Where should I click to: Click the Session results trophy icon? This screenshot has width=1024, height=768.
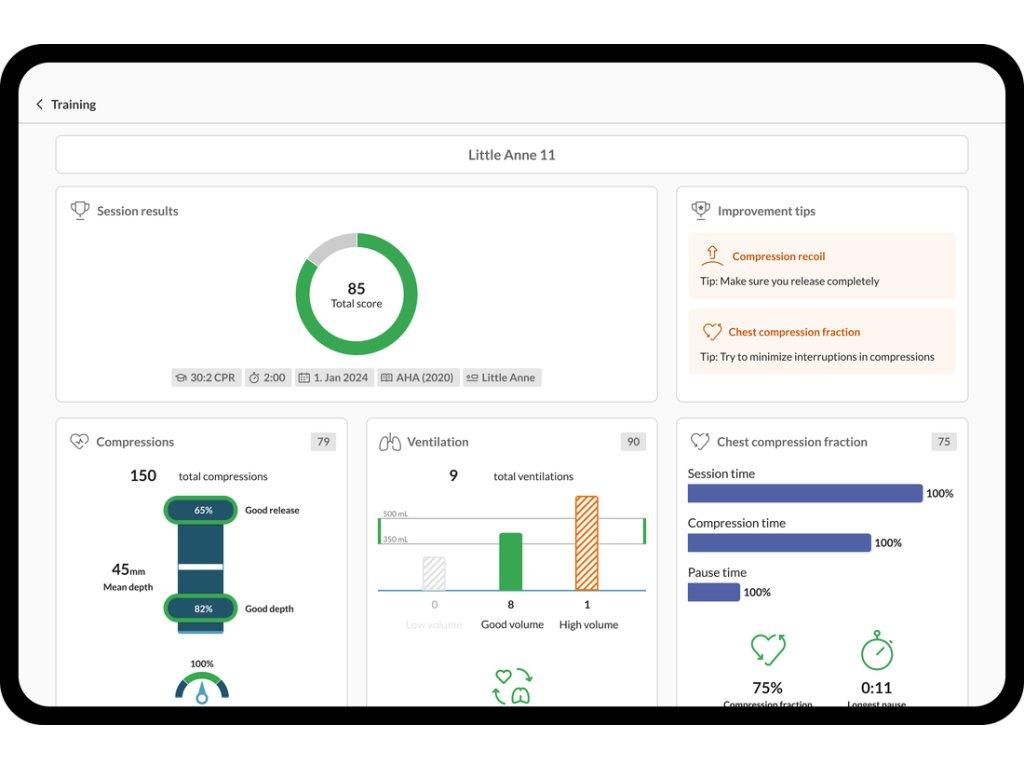pyautogui.click(x=80, y=210)
